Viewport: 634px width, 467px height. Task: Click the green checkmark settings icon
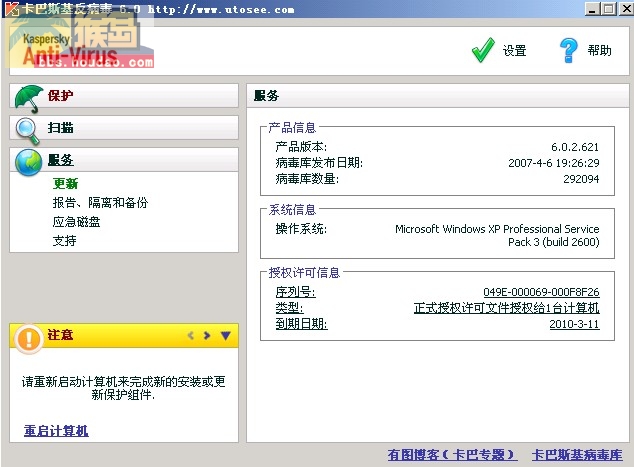[483, 50]
